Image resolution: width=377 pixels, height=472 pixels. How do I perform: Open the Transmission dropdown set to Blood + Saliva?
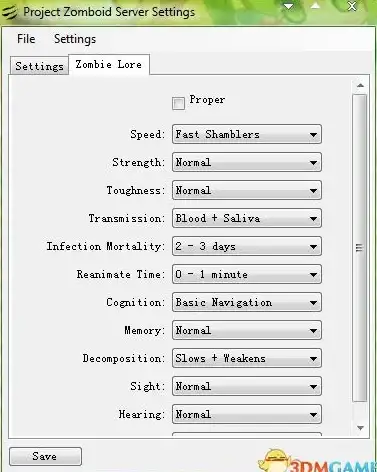click(x=247, y=218)
